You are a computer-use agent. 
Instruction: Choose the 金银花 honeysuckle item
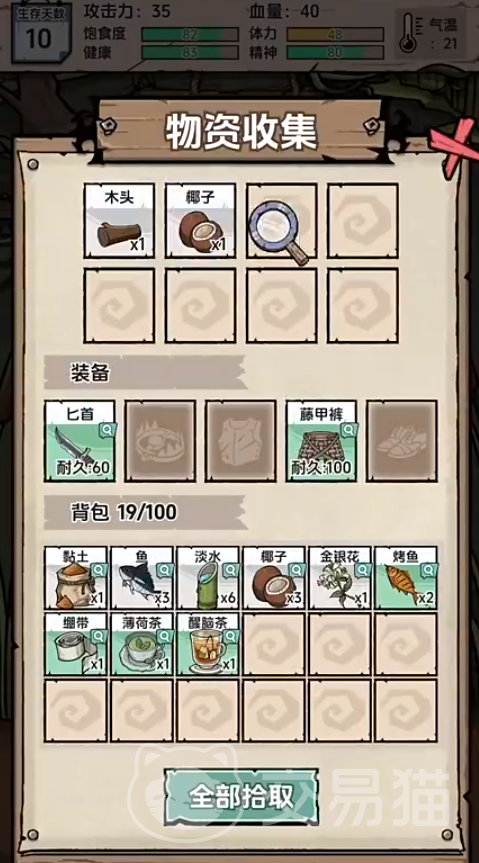340,577
